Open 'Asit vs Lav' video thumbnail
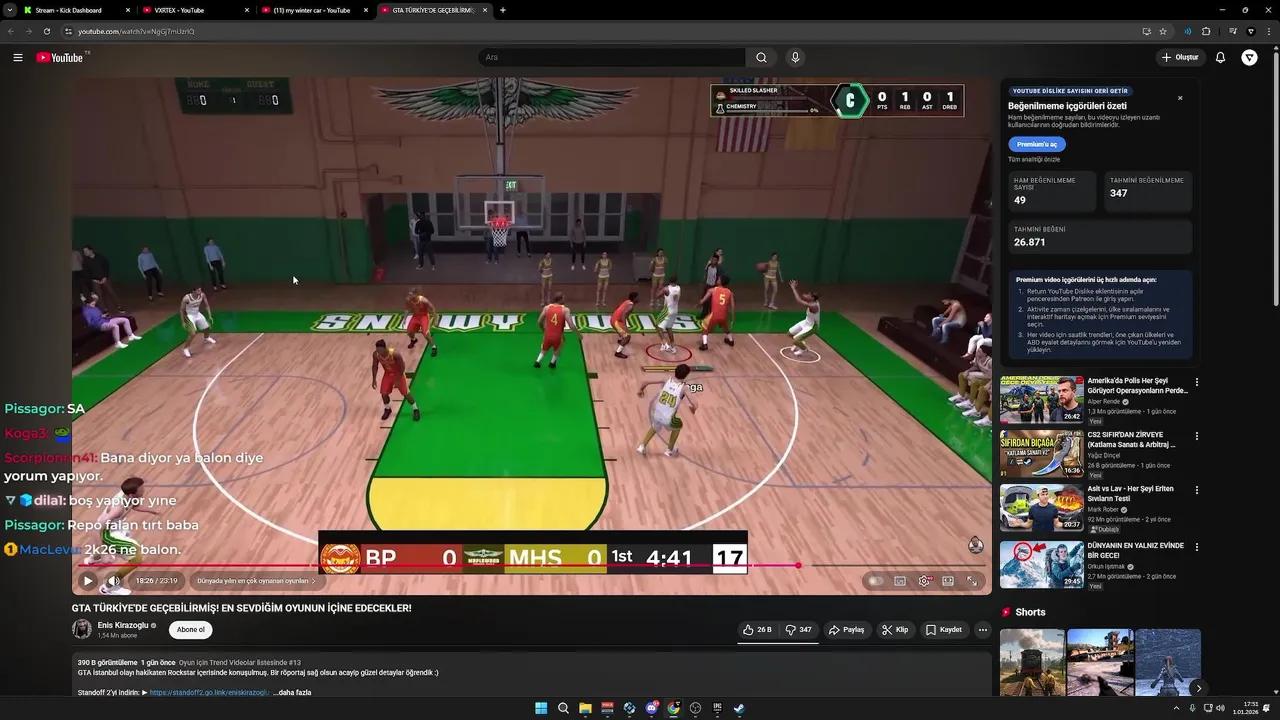The width and height of the screenshot is (1280, 720). (x=1041, y=508)
